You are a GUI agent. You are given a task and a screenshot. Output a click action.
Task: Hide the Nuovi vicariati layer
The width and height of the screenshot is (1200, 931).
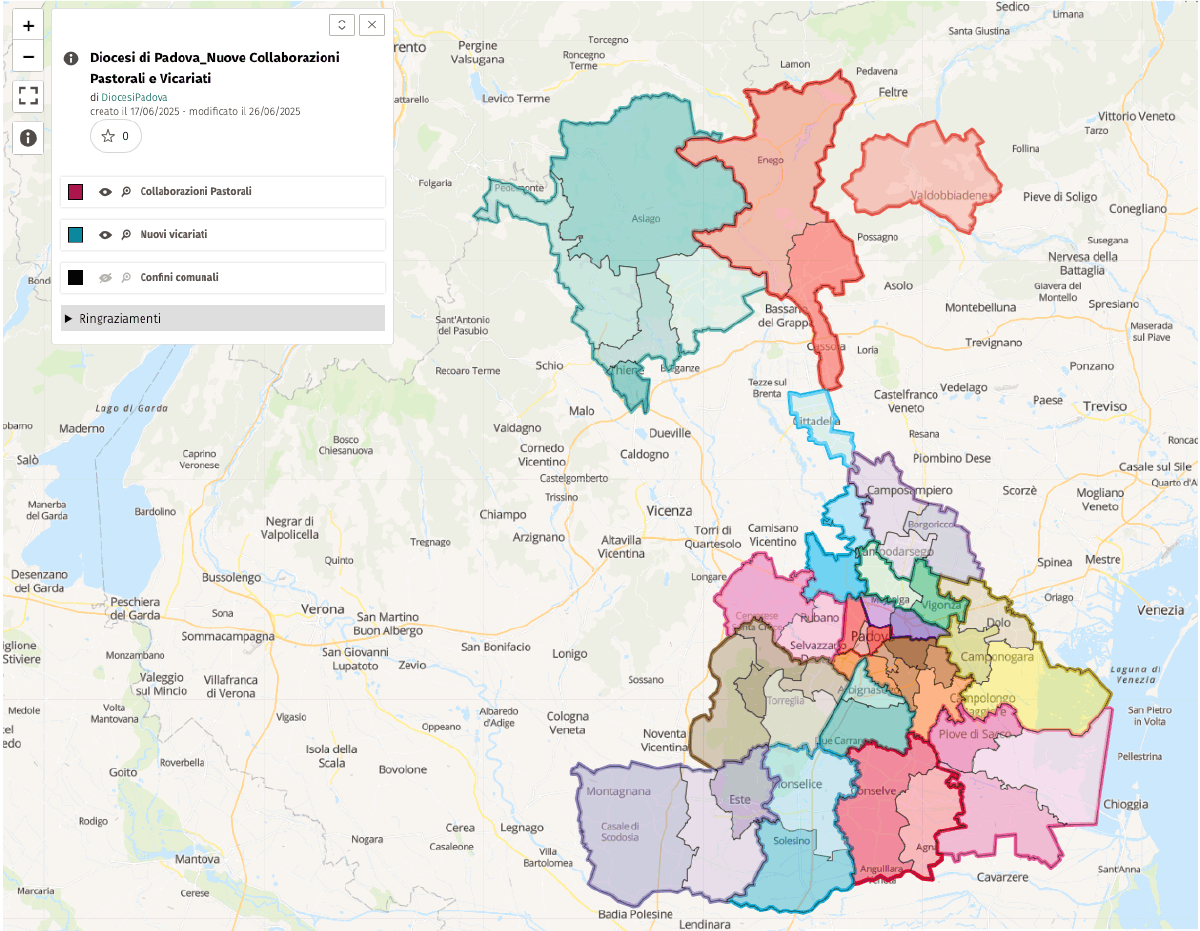pyautogui.click(x=105, y=235)
